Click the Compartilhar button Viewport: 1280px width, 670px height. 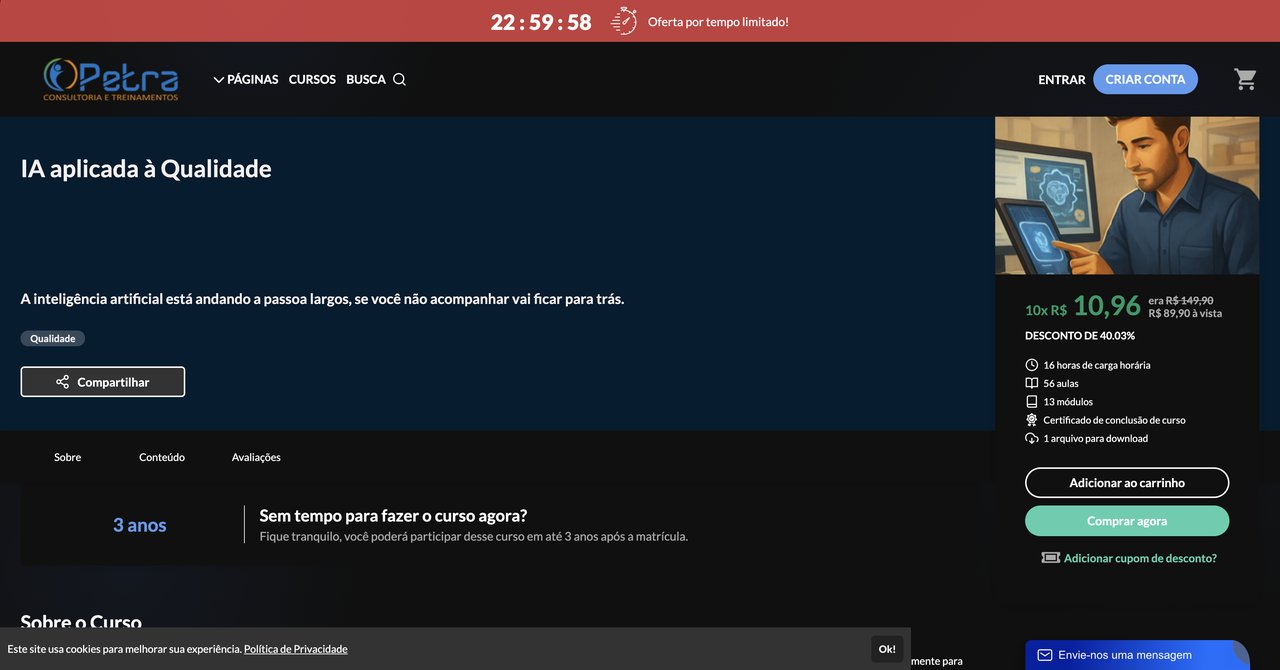coord(103,382)
